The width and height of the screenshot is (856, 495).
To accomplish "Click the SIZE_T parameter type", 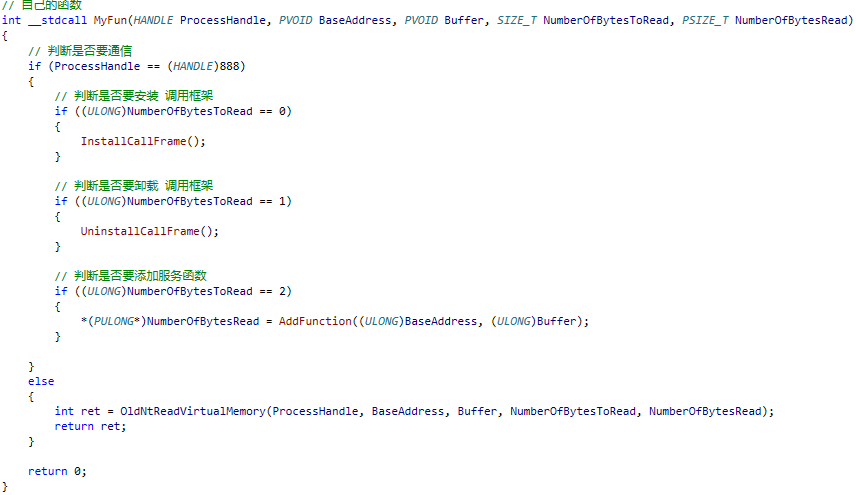I will point(516,20).
